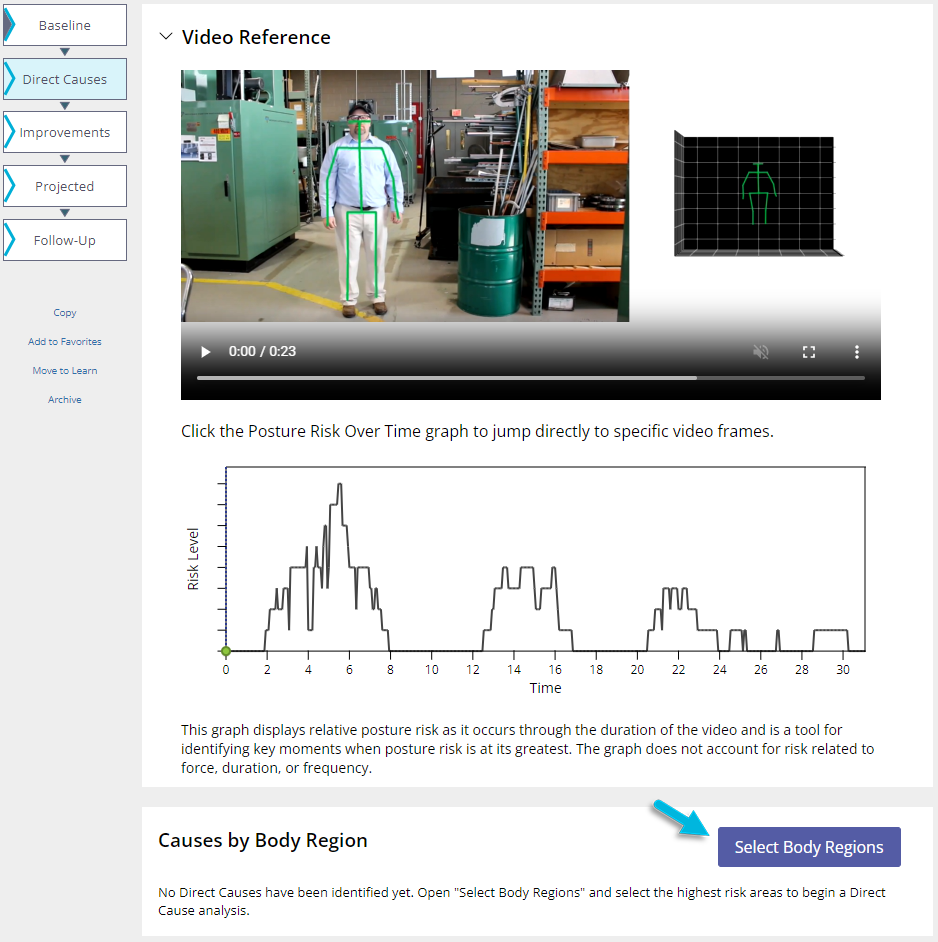
Task: Open video more options menu
Action: tap(857, 352)
